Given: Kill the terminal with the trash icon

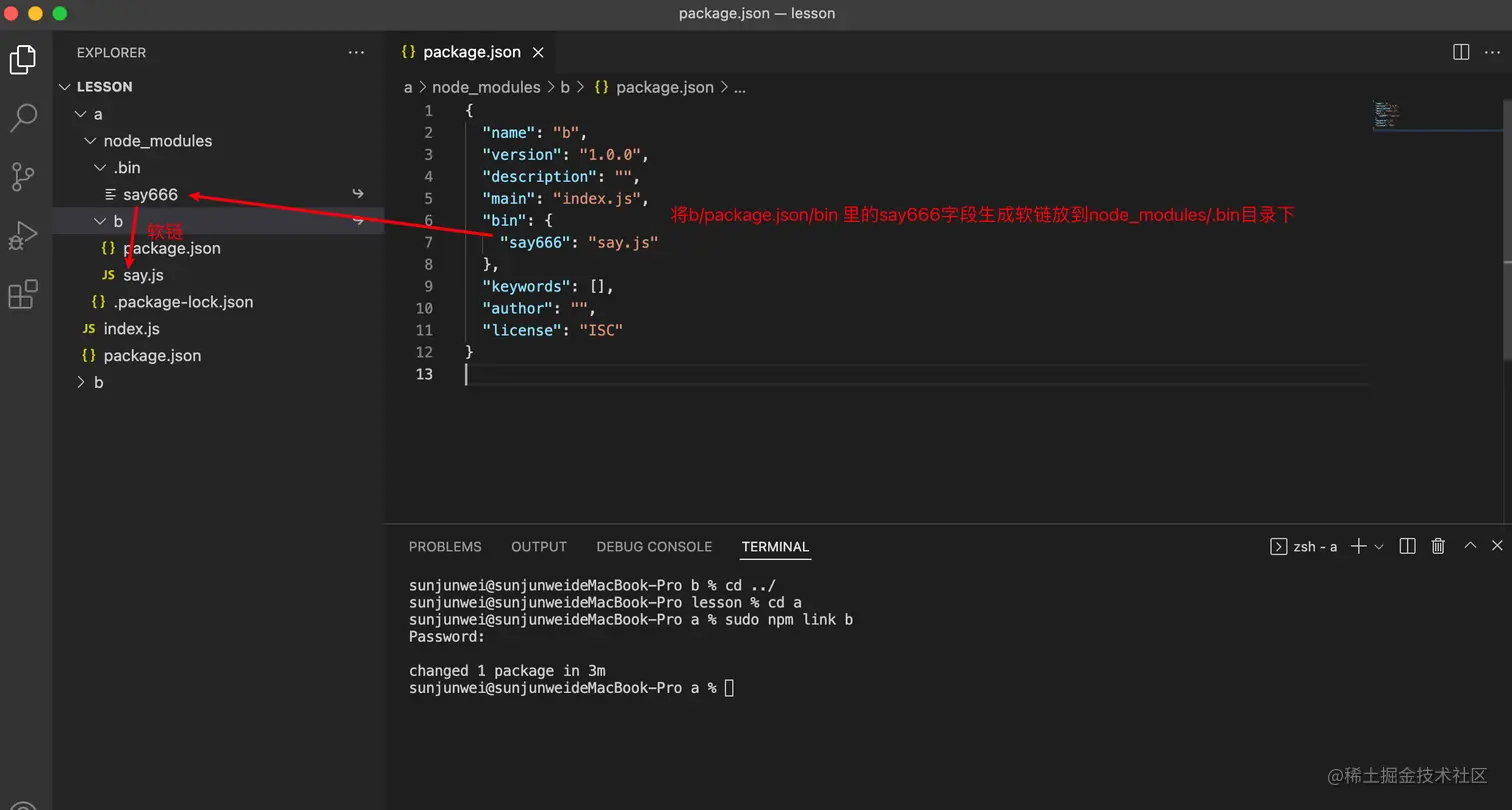Looking at the screenshot, I should click(x=1438, y=546).
